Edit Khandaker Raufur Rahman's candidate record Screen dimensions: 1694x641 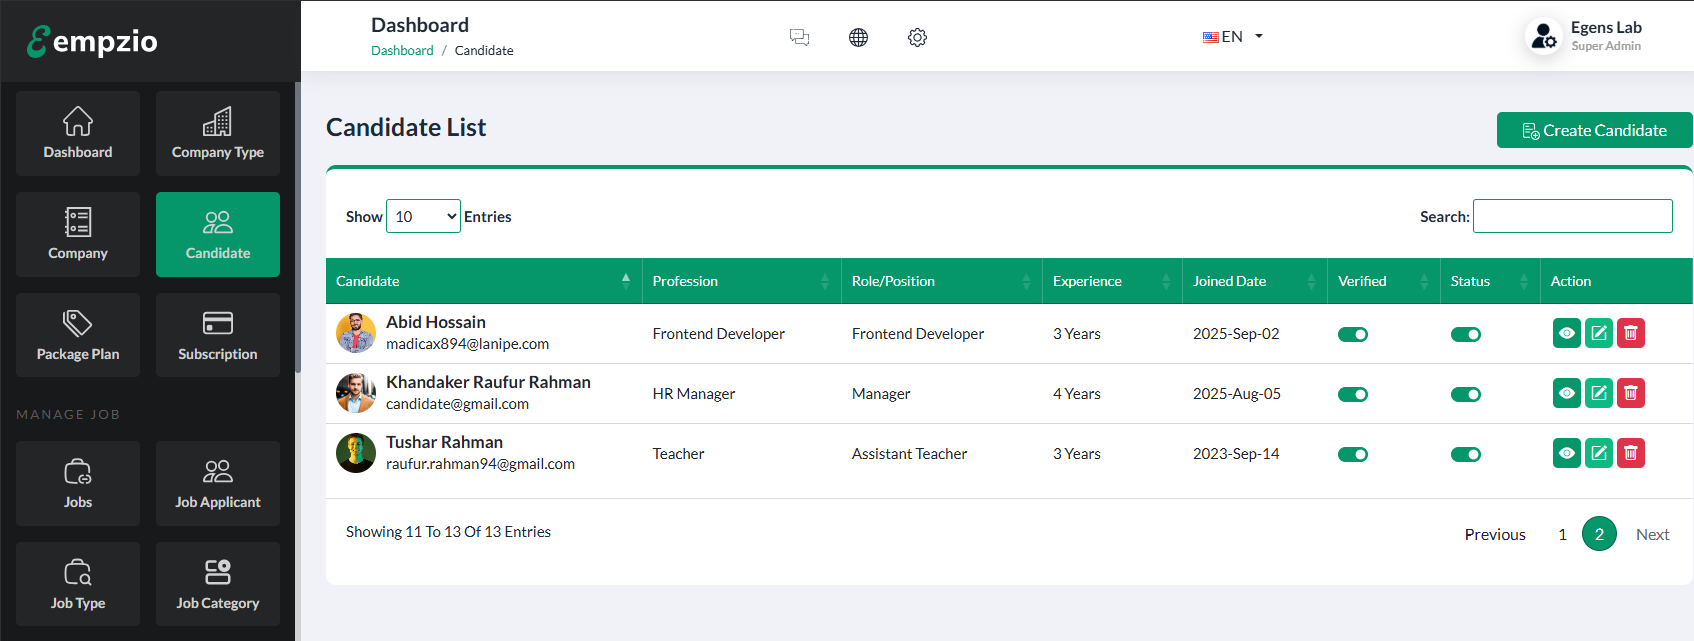click(1599, 393)
